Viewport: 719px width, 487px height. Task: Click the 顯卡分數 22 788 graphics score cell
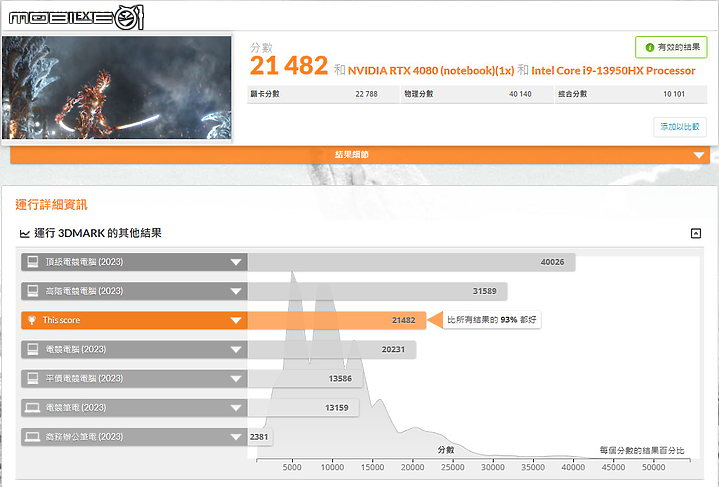click(x=323, y=94)
